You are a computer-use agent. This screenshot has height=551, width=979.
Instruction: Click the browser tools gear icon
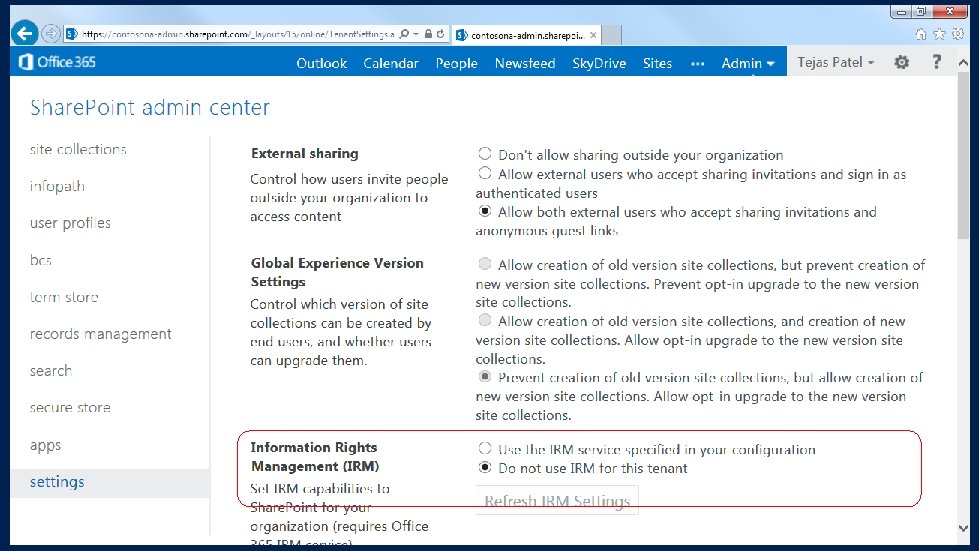(958, 34)
